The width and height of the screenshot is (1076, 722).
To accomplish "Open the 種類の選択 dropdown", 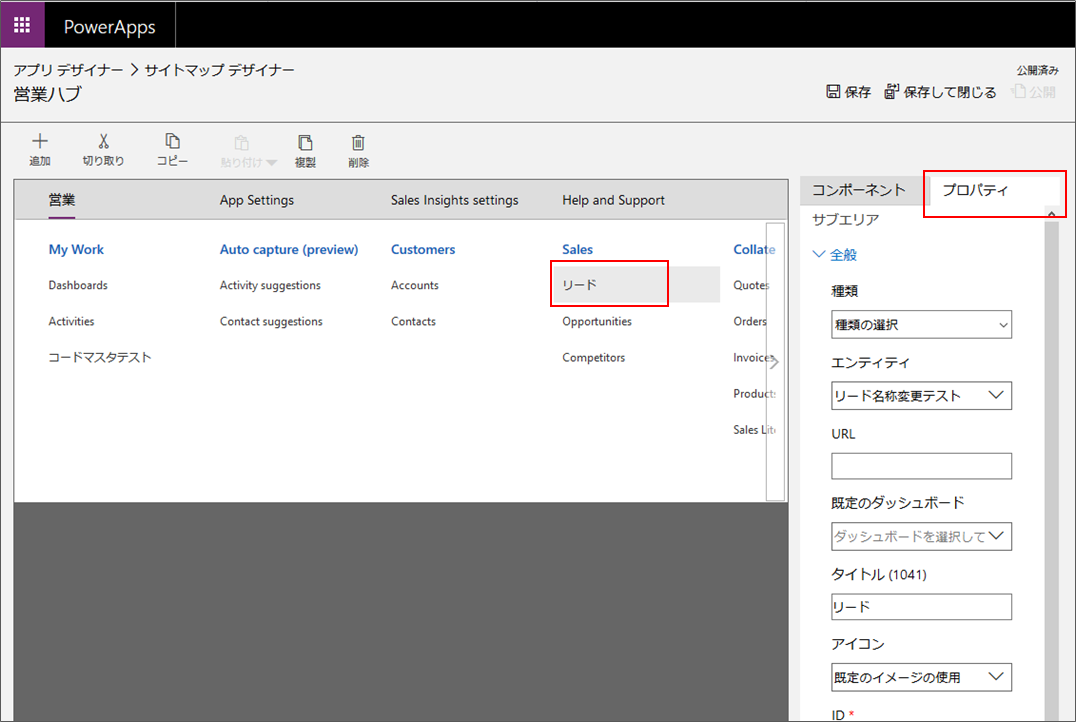I will (x=921, y=324).
